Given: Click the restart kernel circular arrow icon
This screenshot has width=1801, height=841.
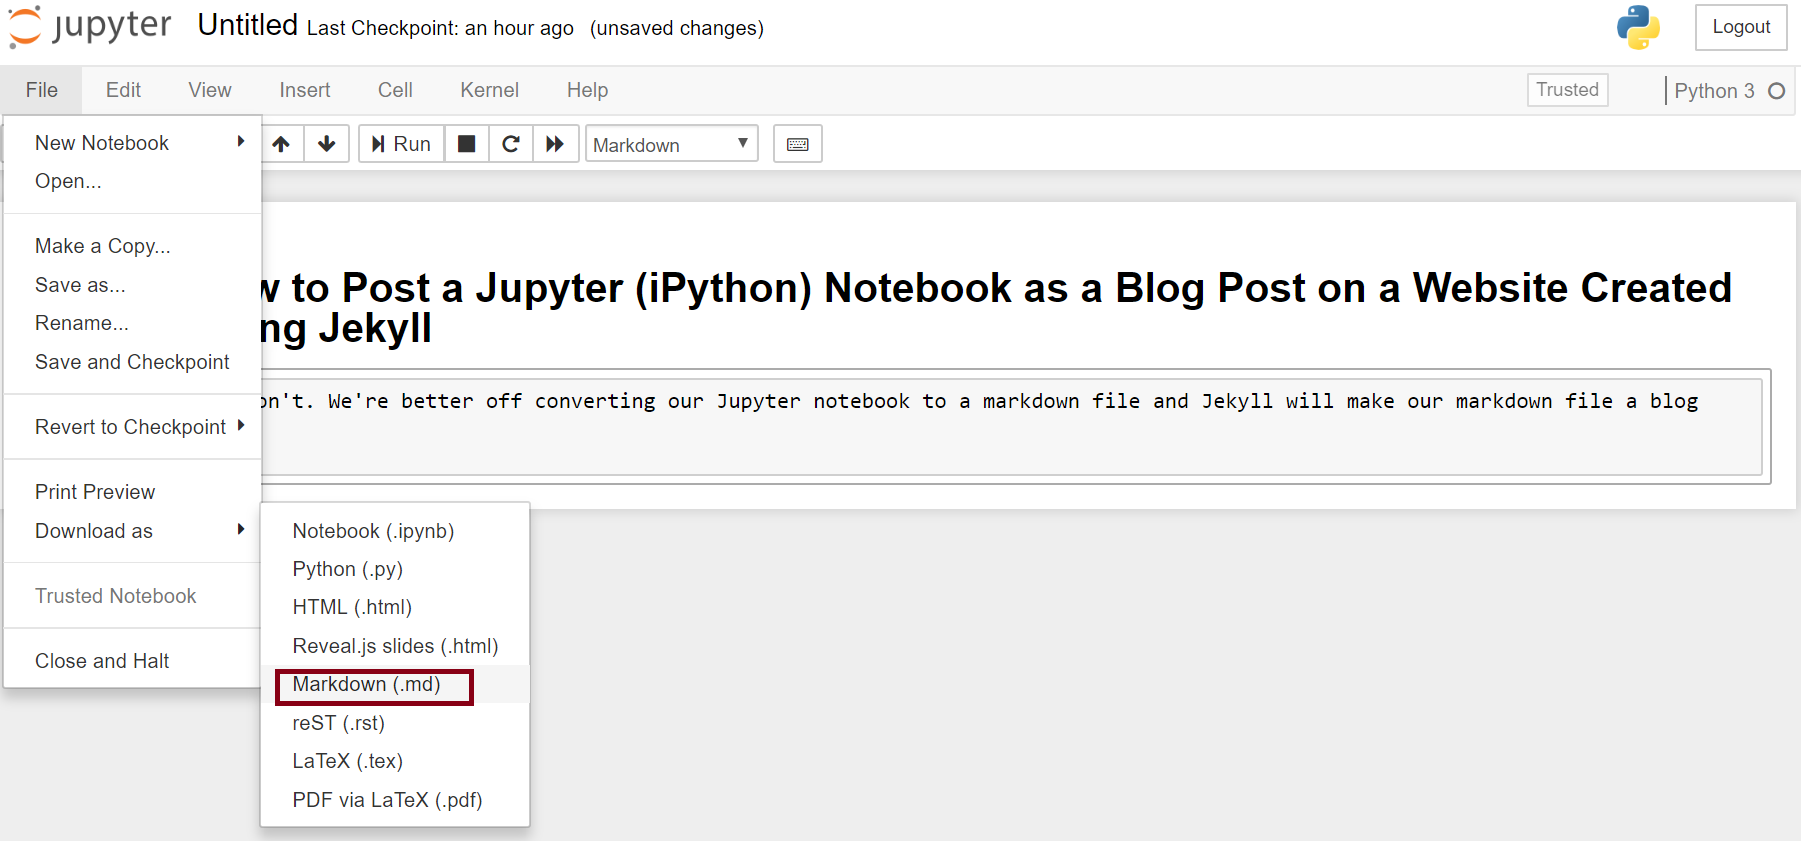Looking at the screenshot, I should point(510,144).
